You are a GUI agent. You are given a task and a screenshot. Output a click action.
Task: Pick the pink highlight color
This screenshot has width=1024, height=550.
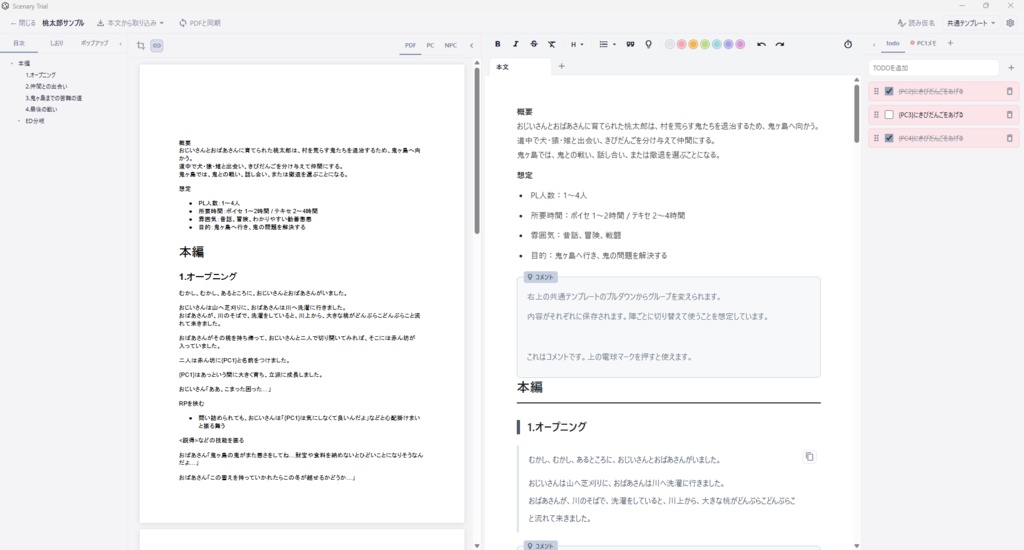point(681,44)
